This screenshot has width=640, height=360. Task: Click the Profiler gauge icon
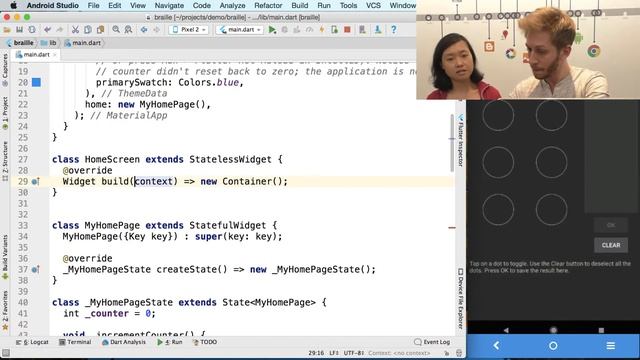pos(309,30)
